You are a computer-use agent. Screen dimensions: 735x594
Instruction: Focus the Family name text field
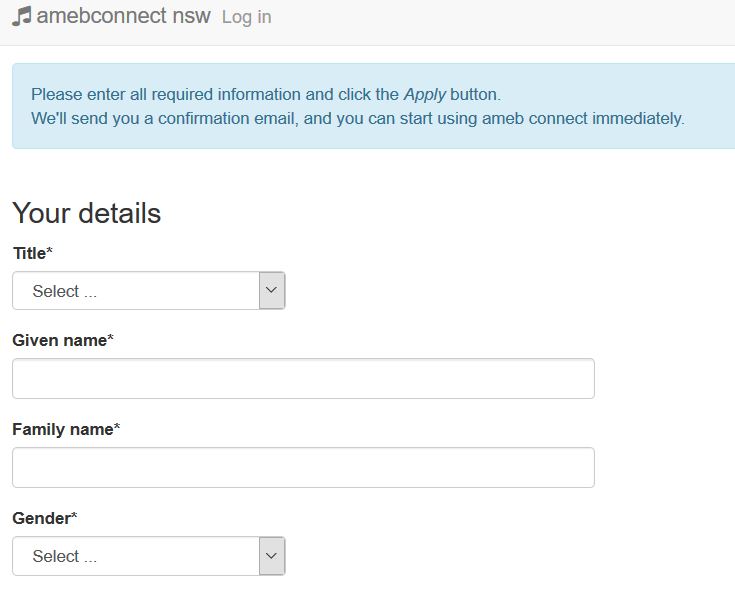[x=303, y=468]
